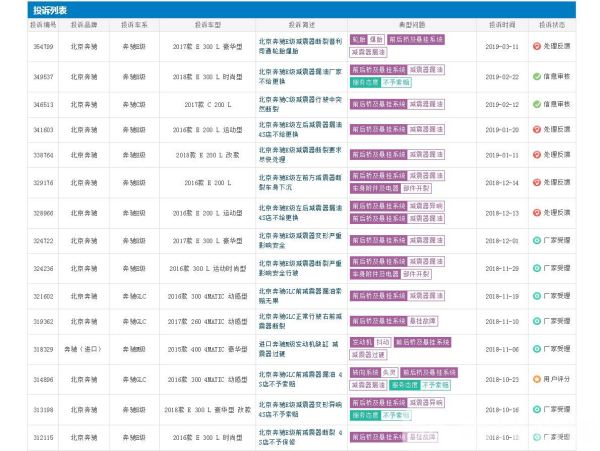The width and height of the screenshot is (600, 451).
Task: Open complaint 北京奔驰GLC前减震器漏油 4S店不予索赔
Action: pos(300,379)
